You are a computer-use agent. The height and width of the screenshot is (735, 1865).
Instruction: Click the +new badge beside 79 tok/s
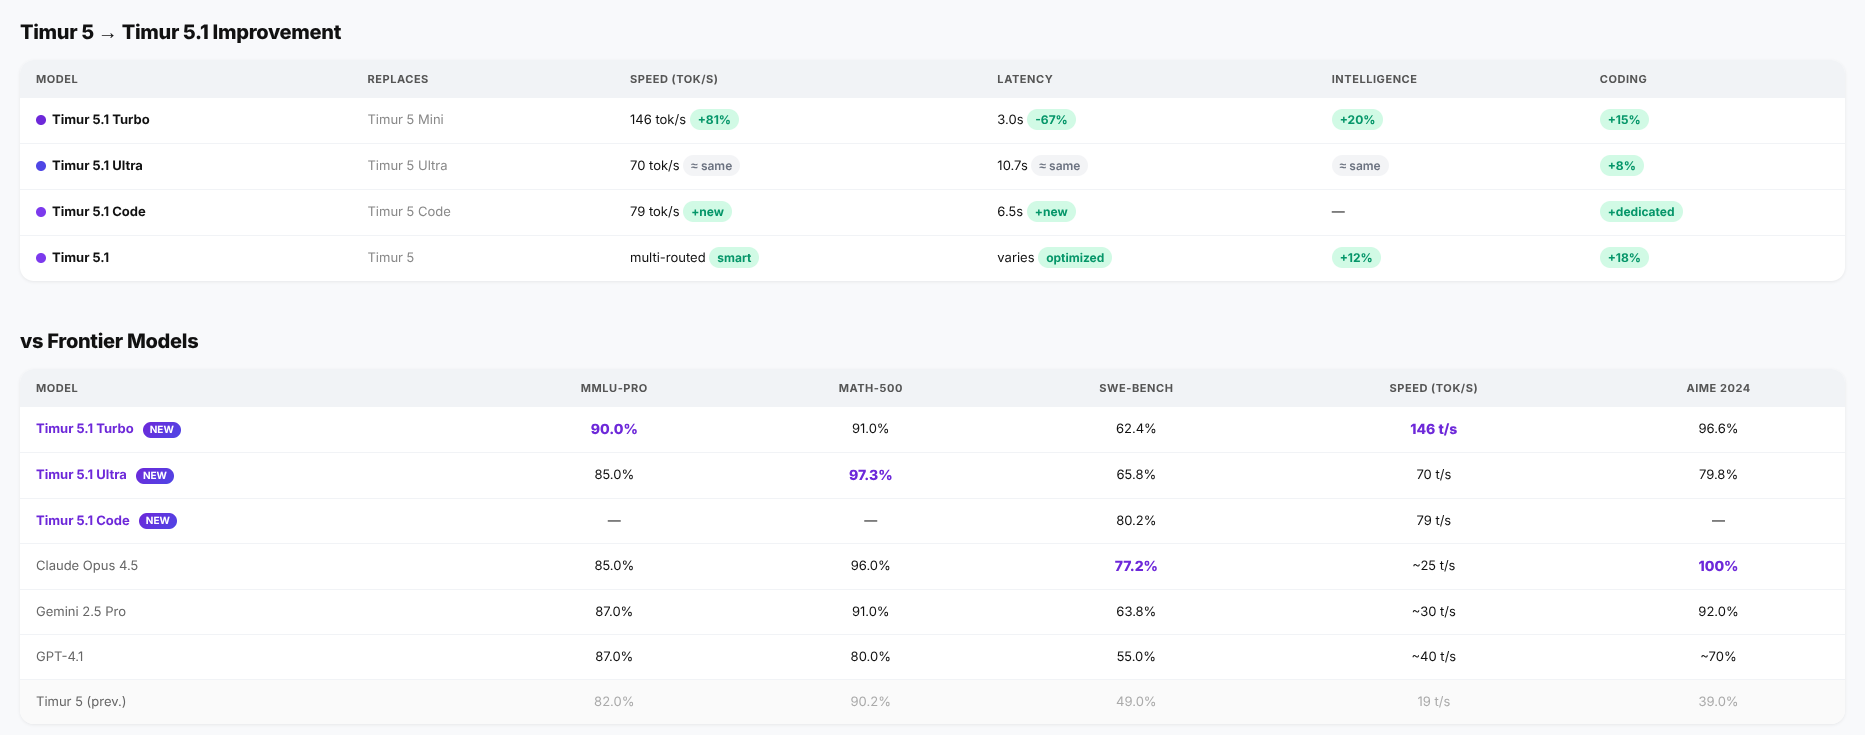point(708,212)
